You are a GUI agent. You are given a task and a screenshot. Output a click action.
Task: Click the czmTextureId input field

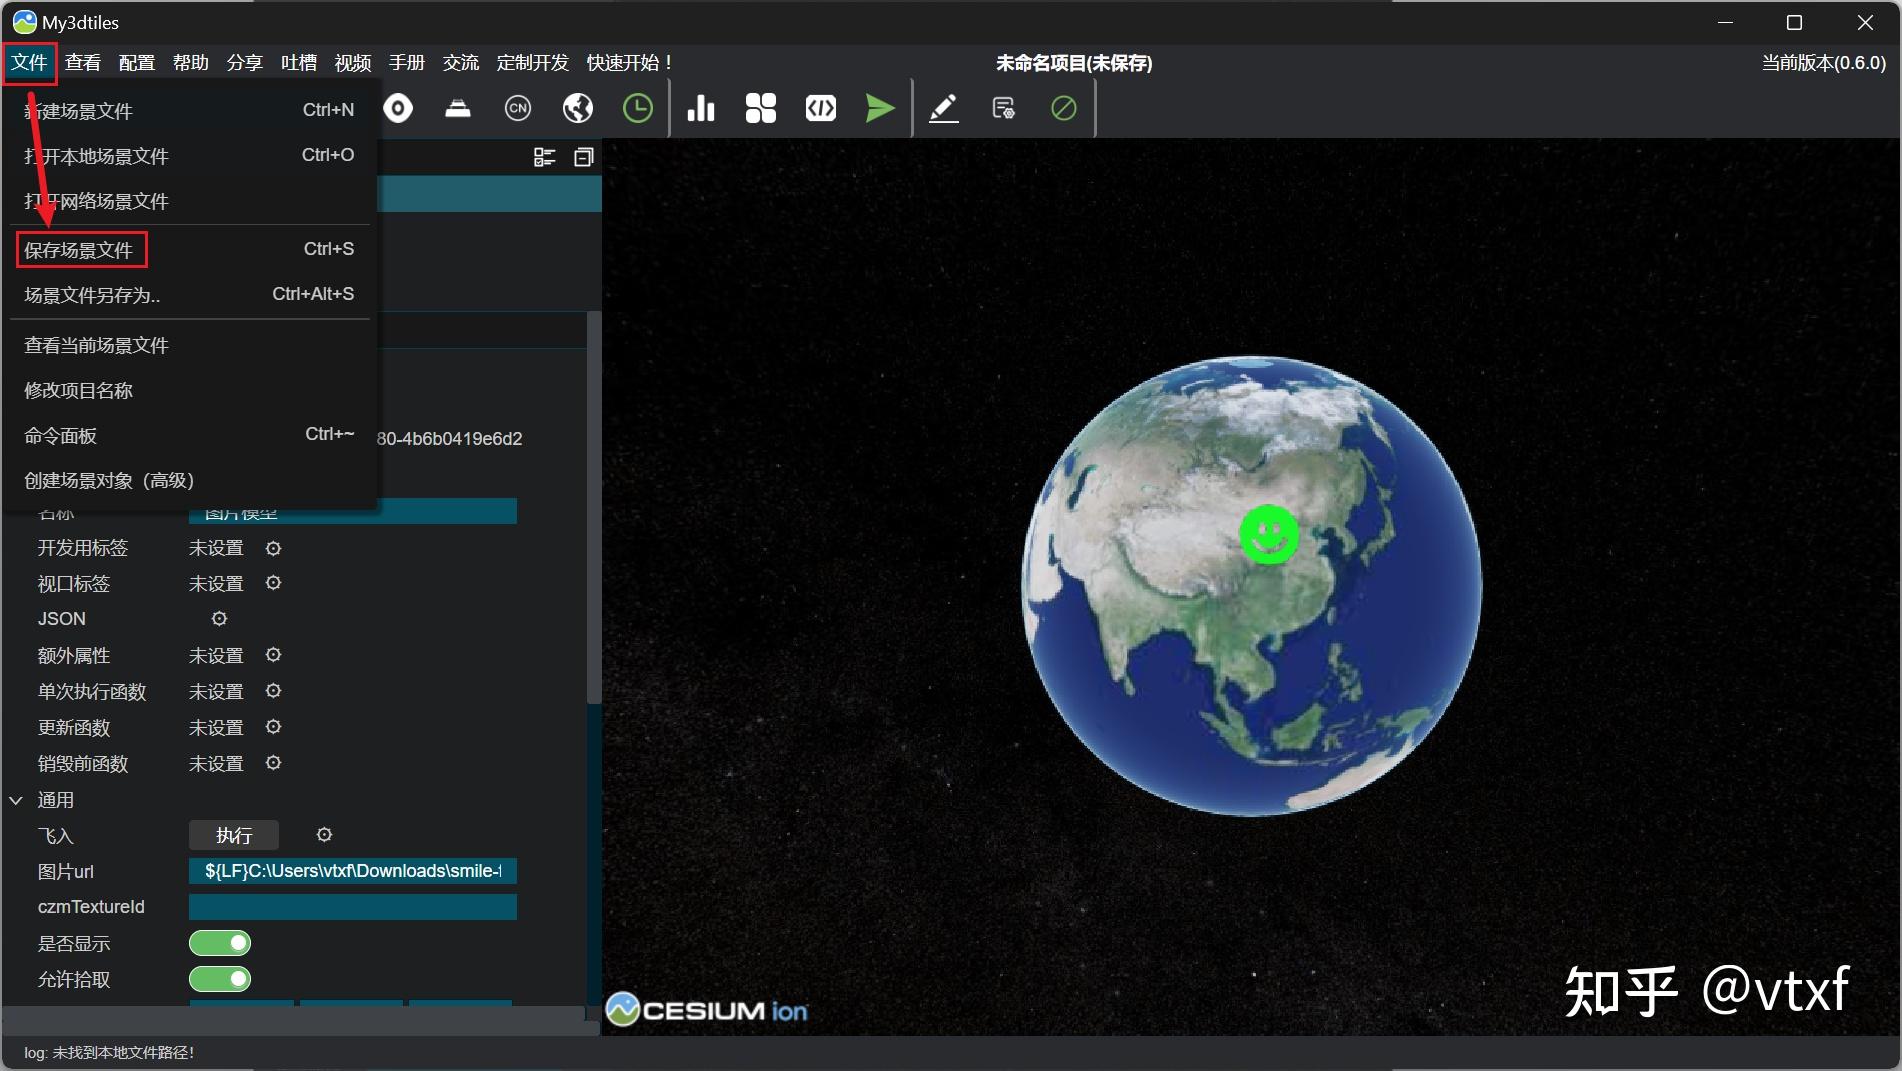pos(353,907)
